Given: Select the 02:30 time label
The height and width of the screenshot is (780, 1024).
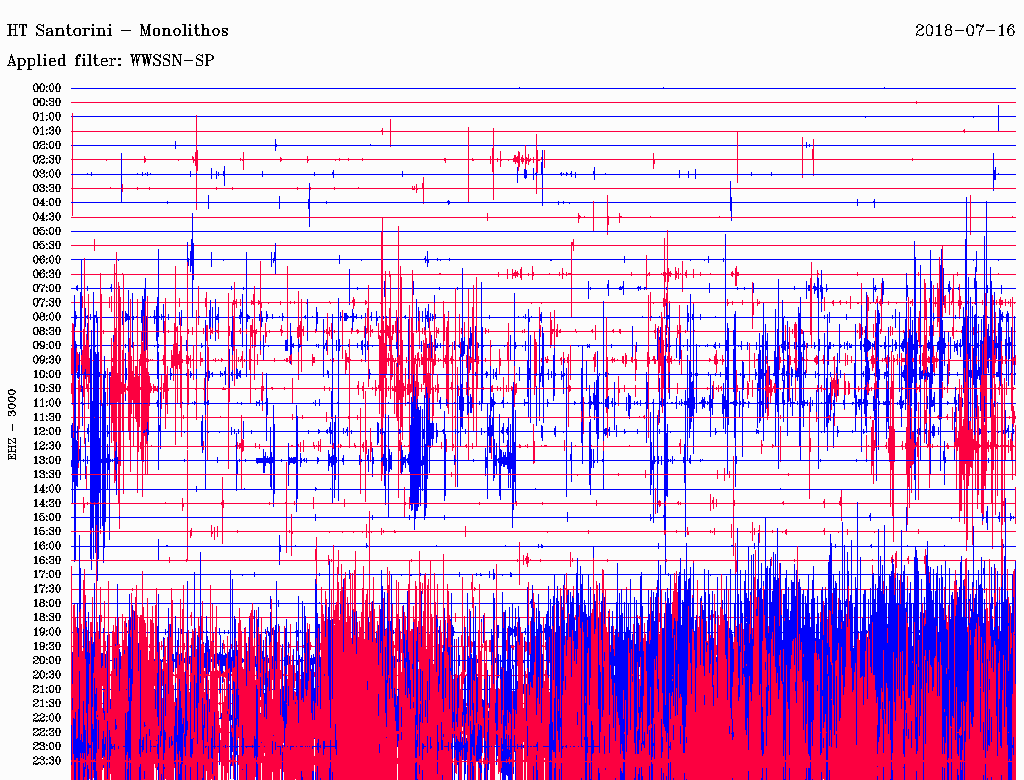Looking at the screenshot, I should pyautogui.click(x=46, y=160).
